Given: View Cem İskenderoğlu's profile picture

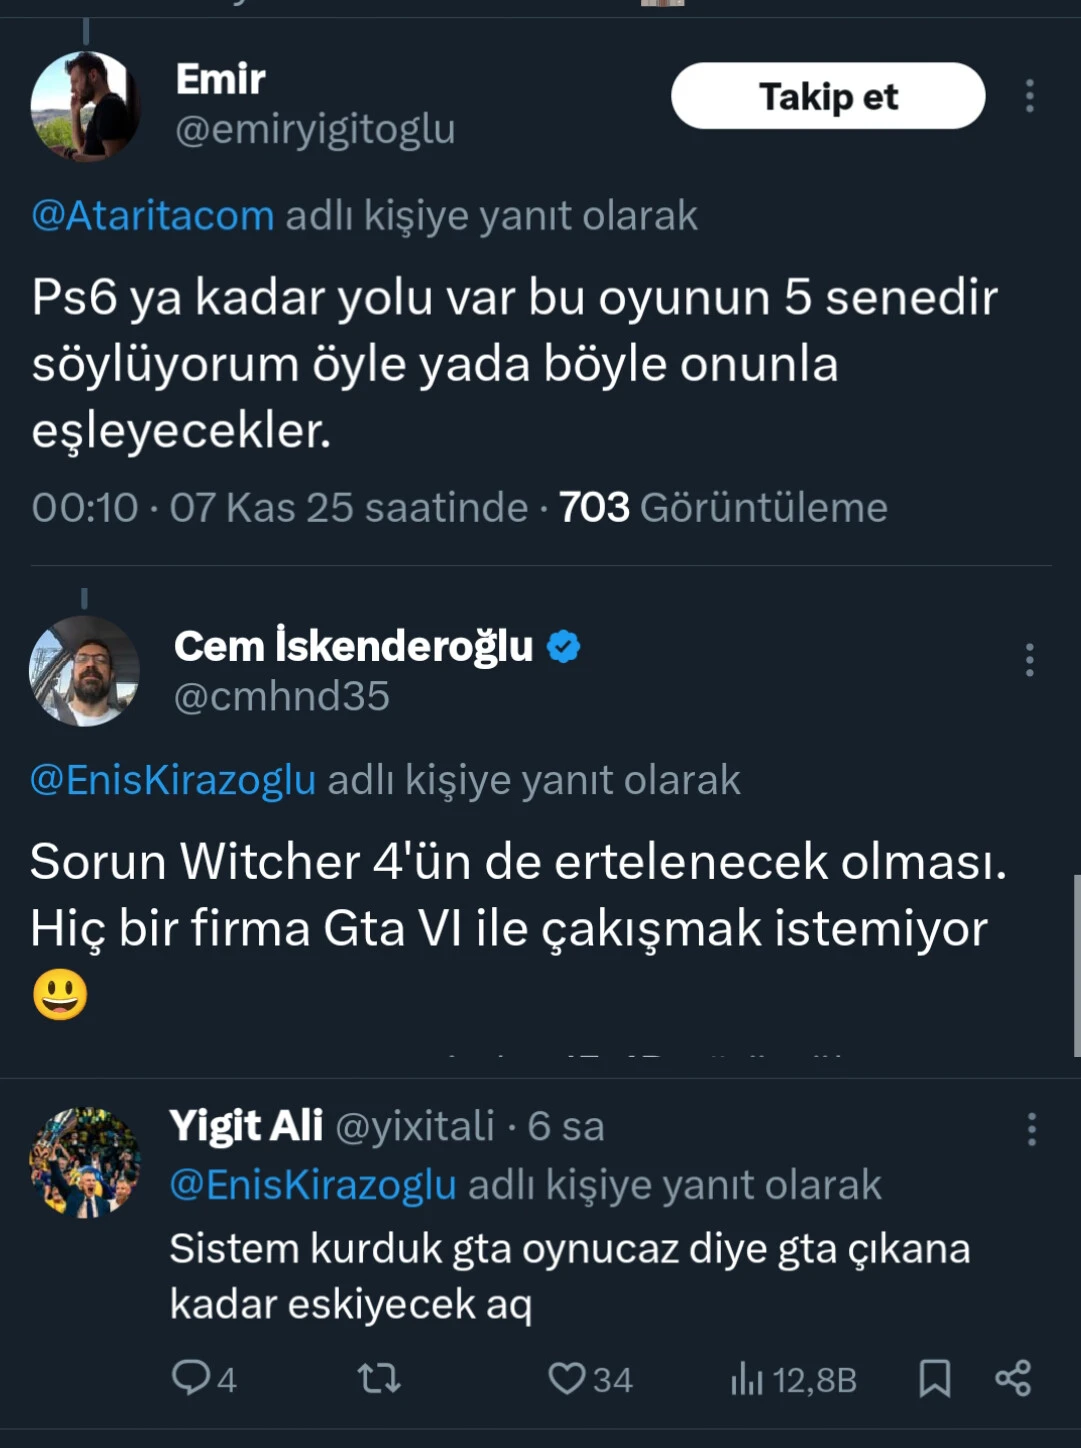Looking at the screenshot, I should (x=85, y=670).
